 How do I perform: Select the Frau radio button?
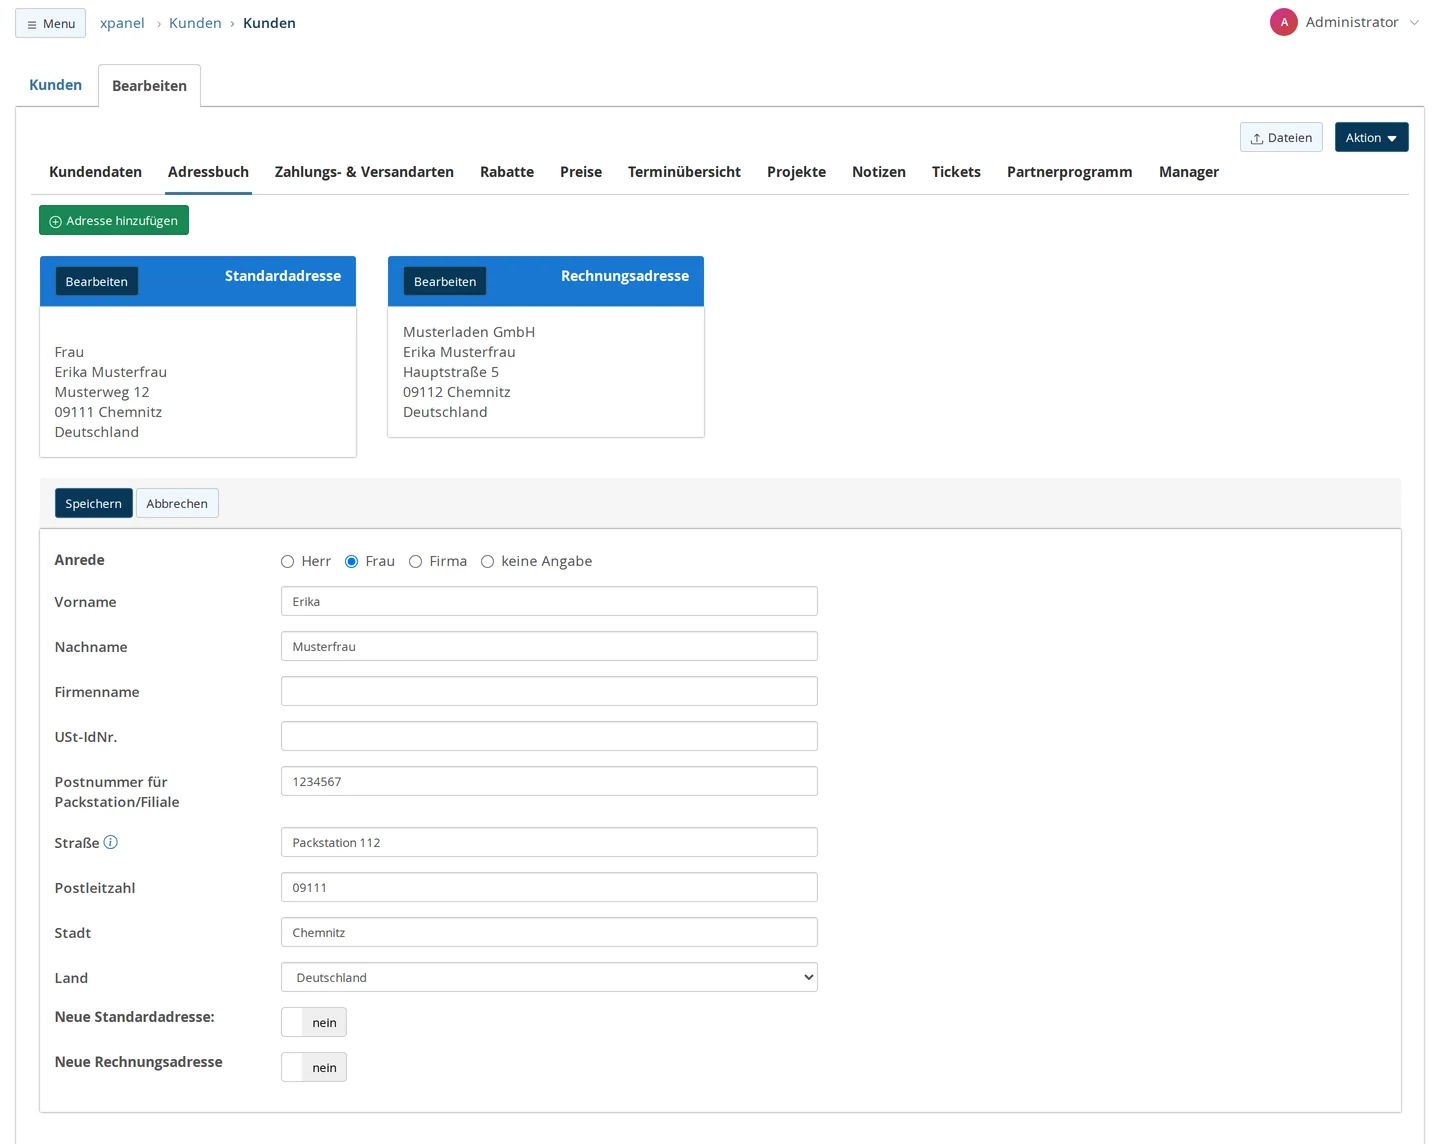tap(351, 562)
